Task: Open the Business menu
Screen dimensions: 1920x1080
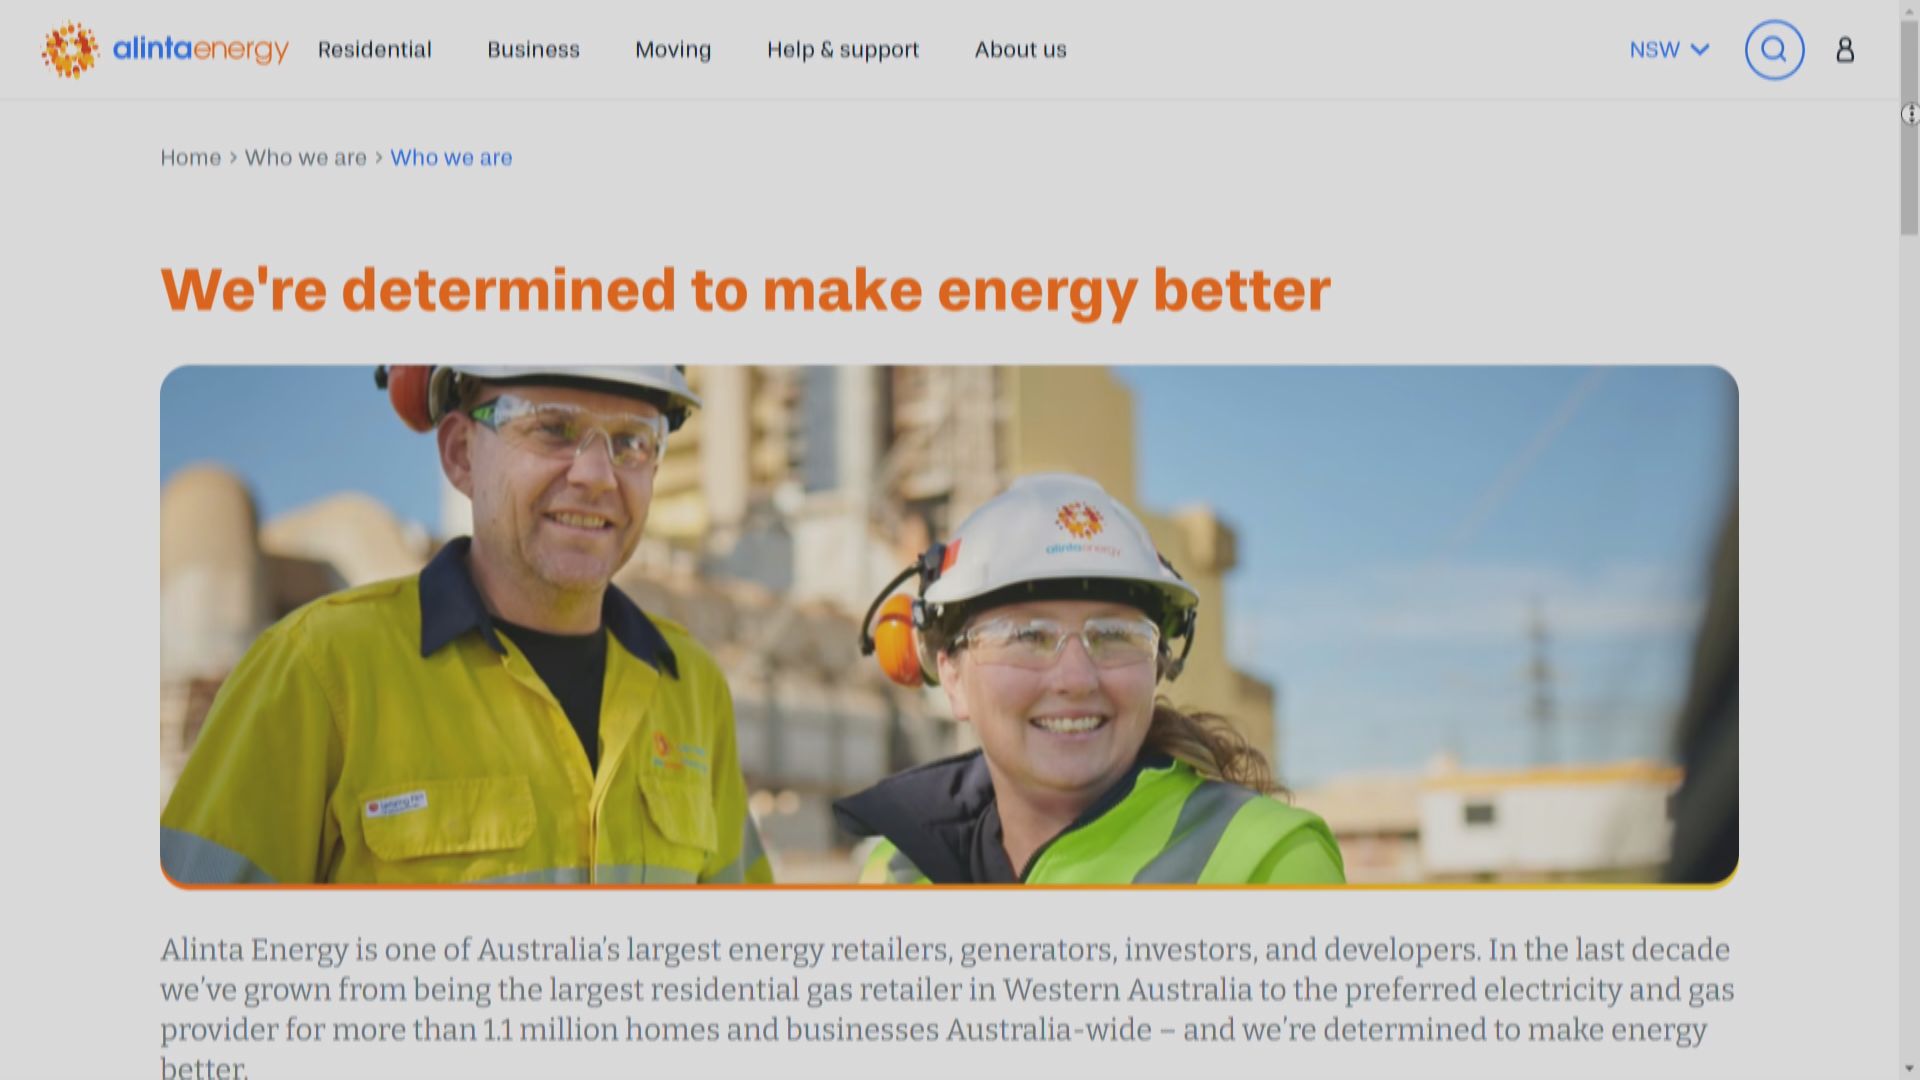Action: click(533, 50)
